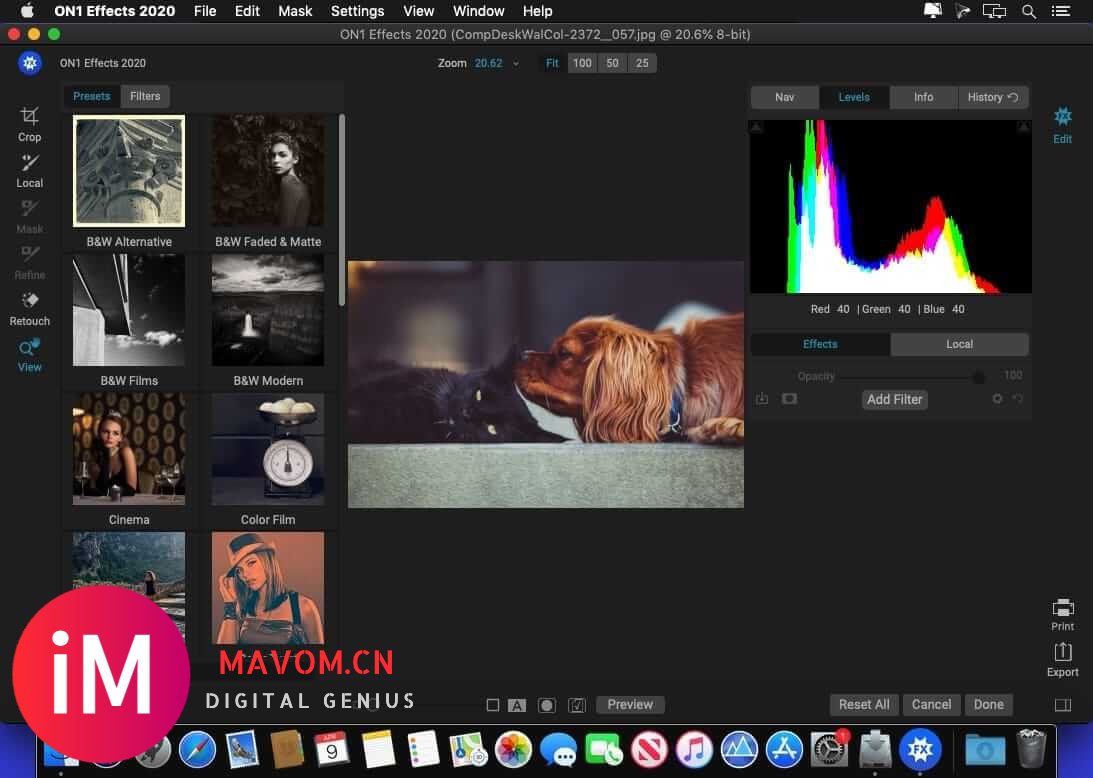Open Messages from the dock

point(558,750)
